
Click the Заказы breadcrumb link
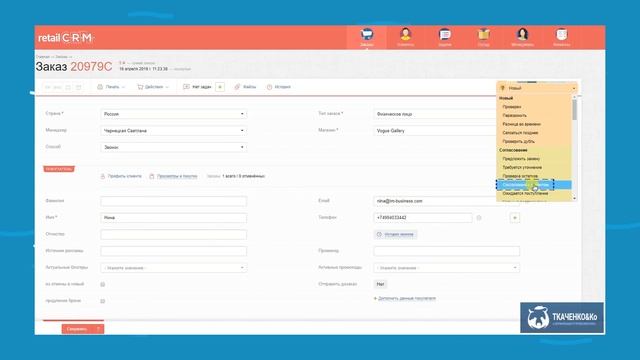61,57
